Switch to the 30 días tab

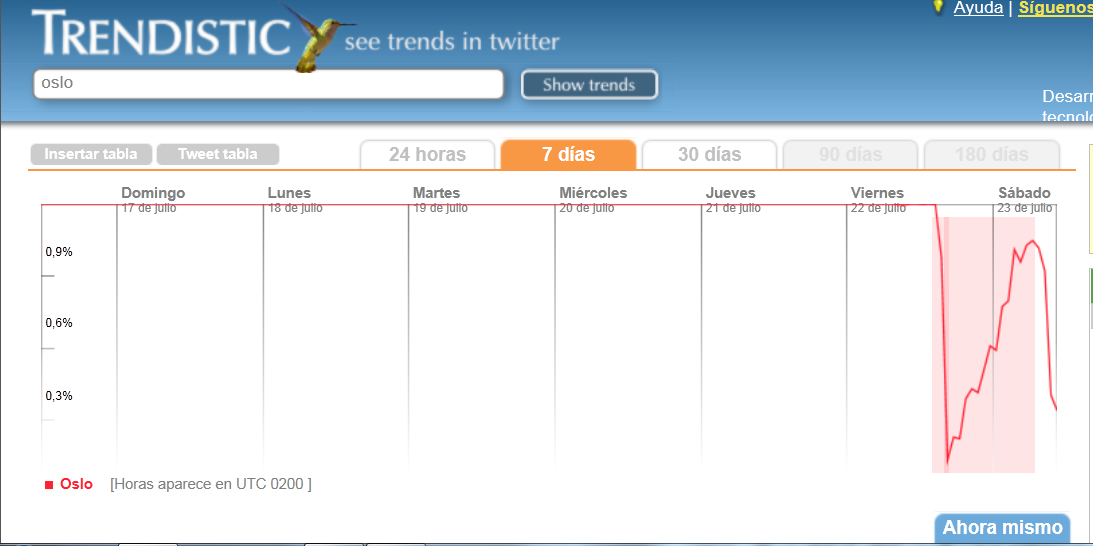coord(710,154)
